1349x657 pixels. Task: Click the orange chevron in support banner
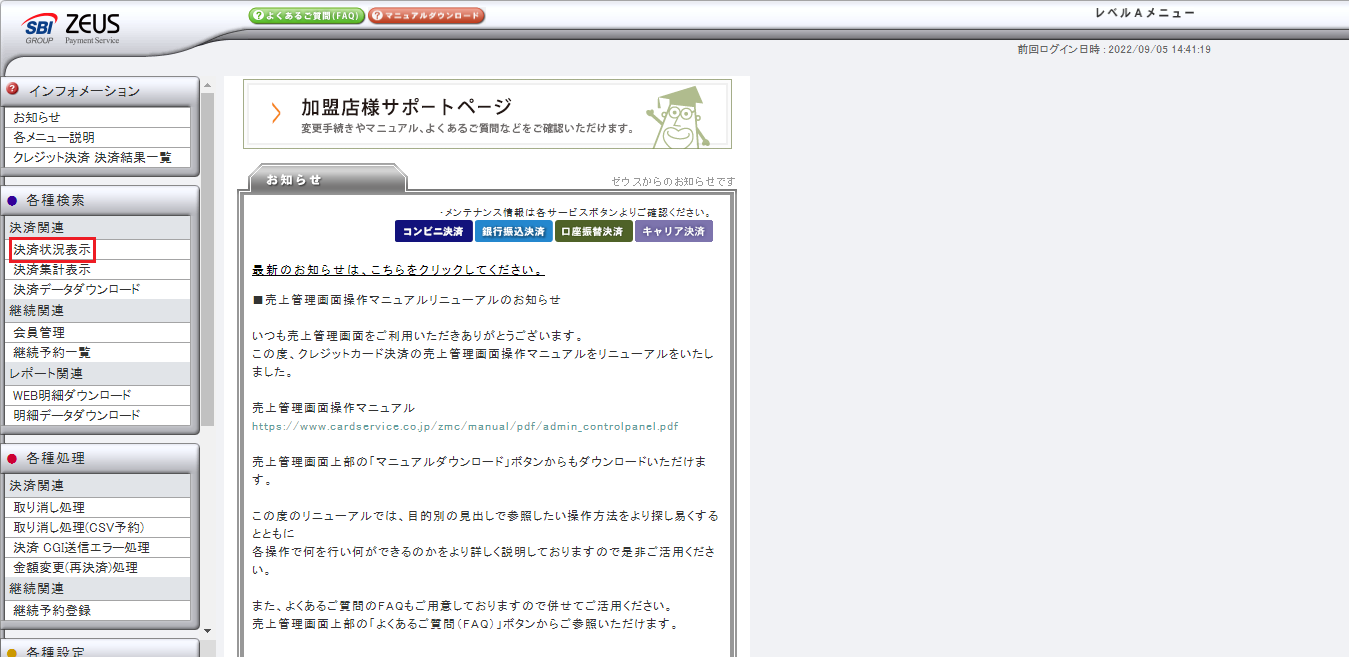276,113
